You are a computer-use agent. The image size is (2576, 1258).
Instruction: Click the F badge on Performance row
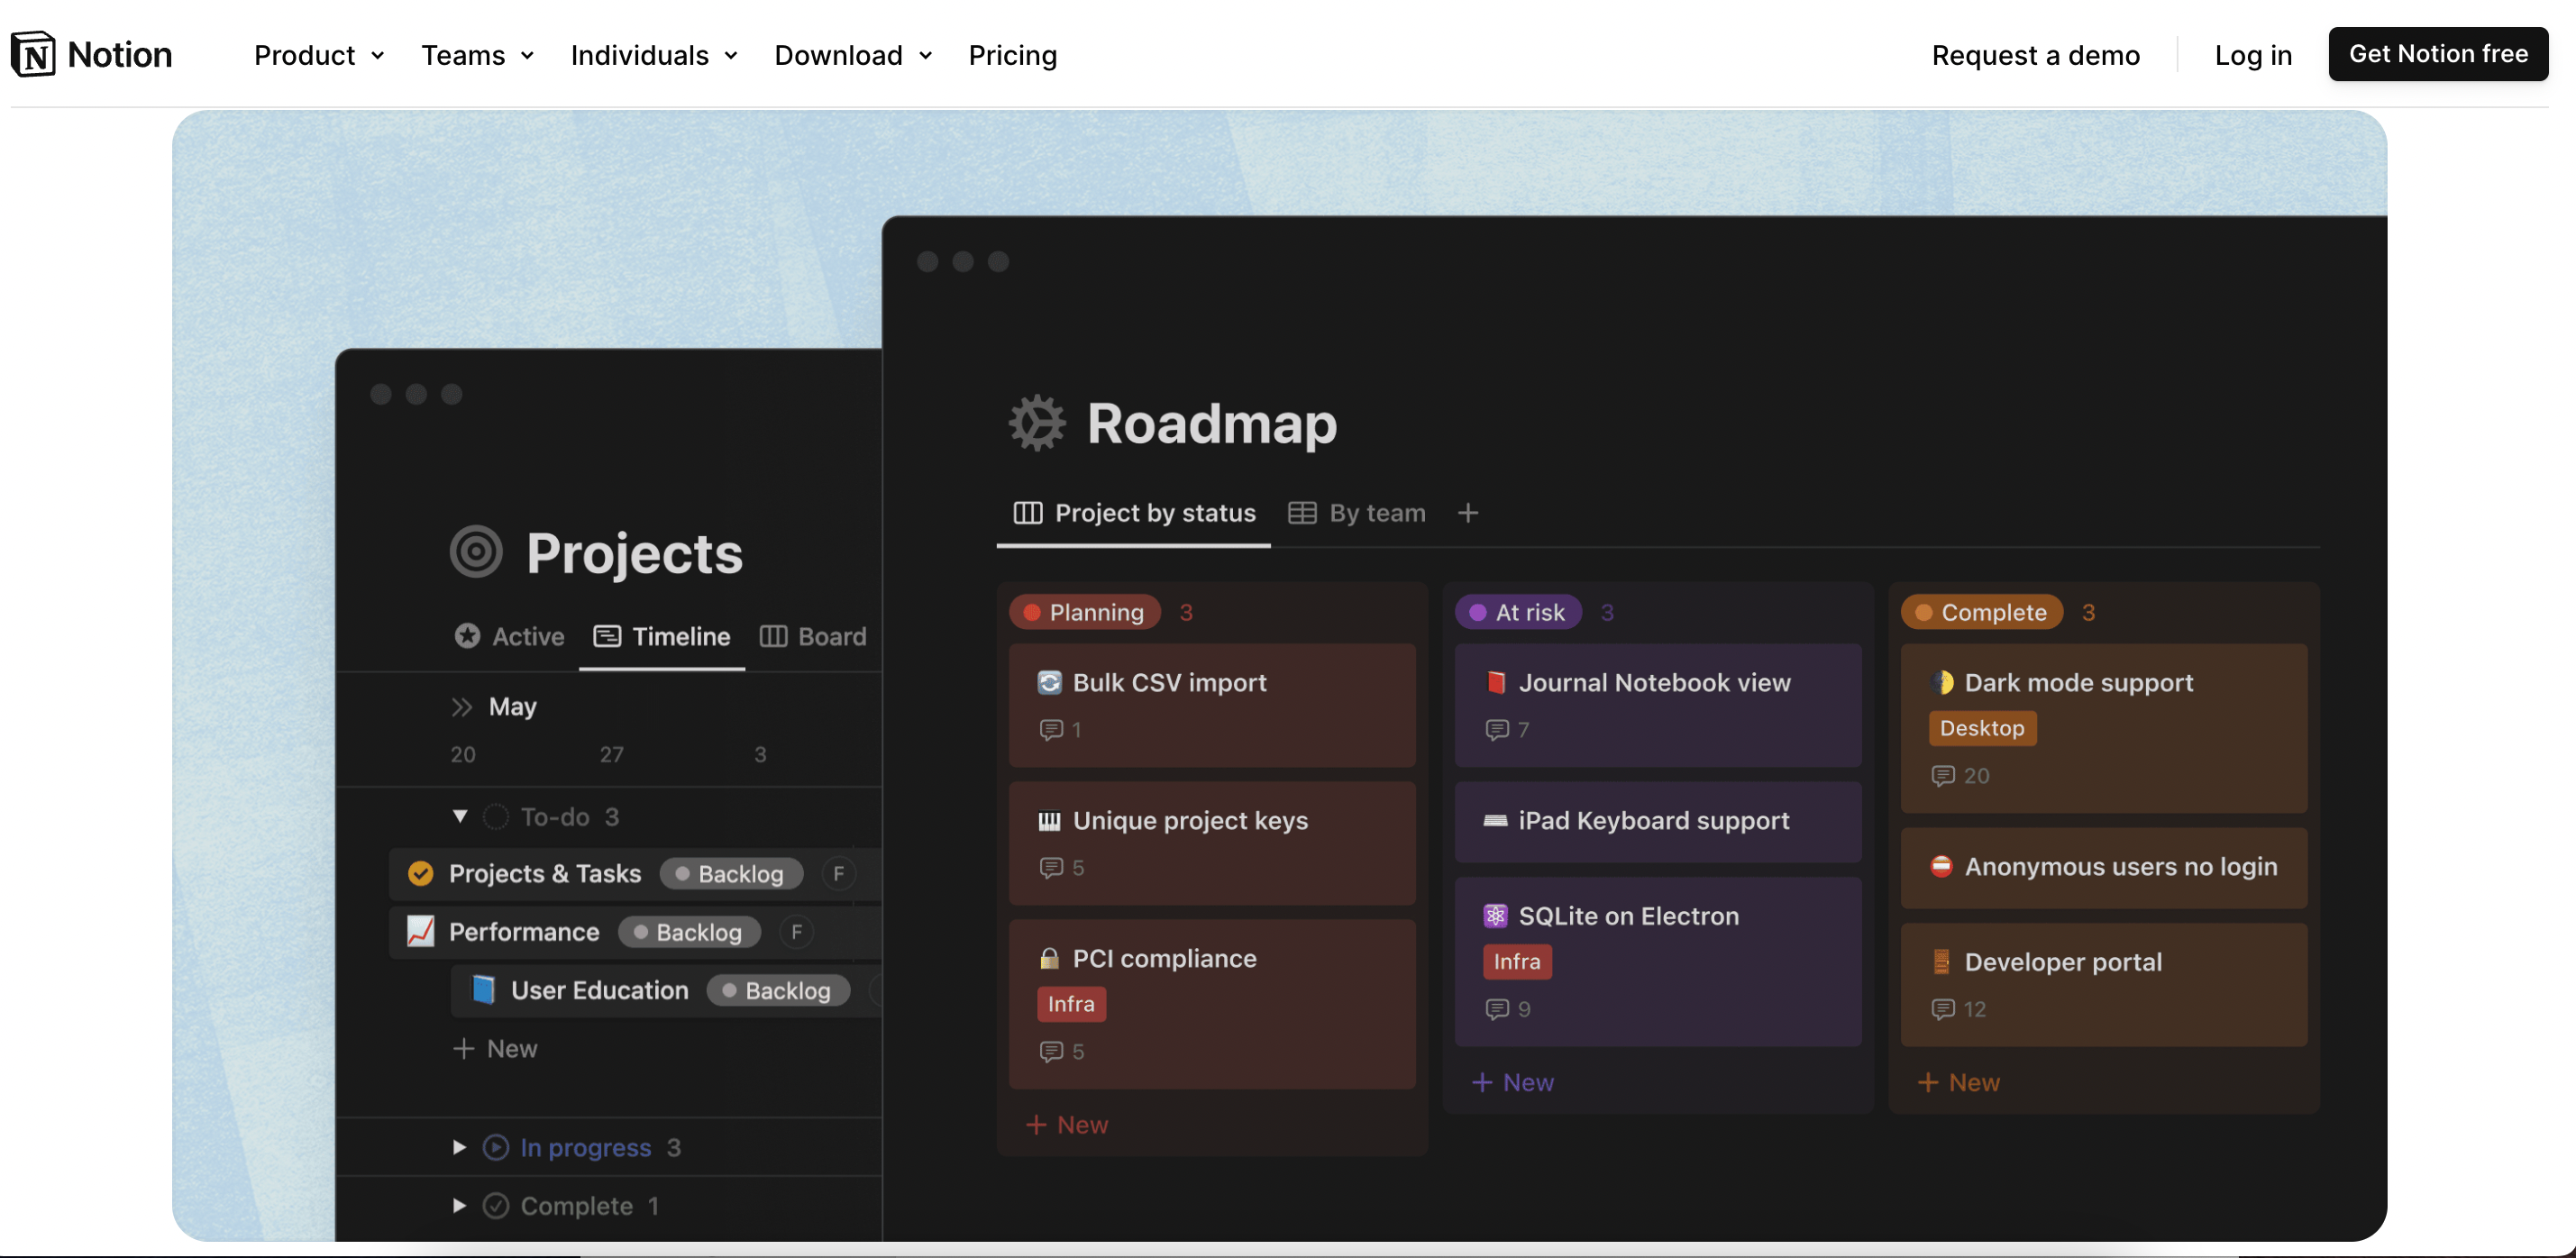tap(797, 933)
